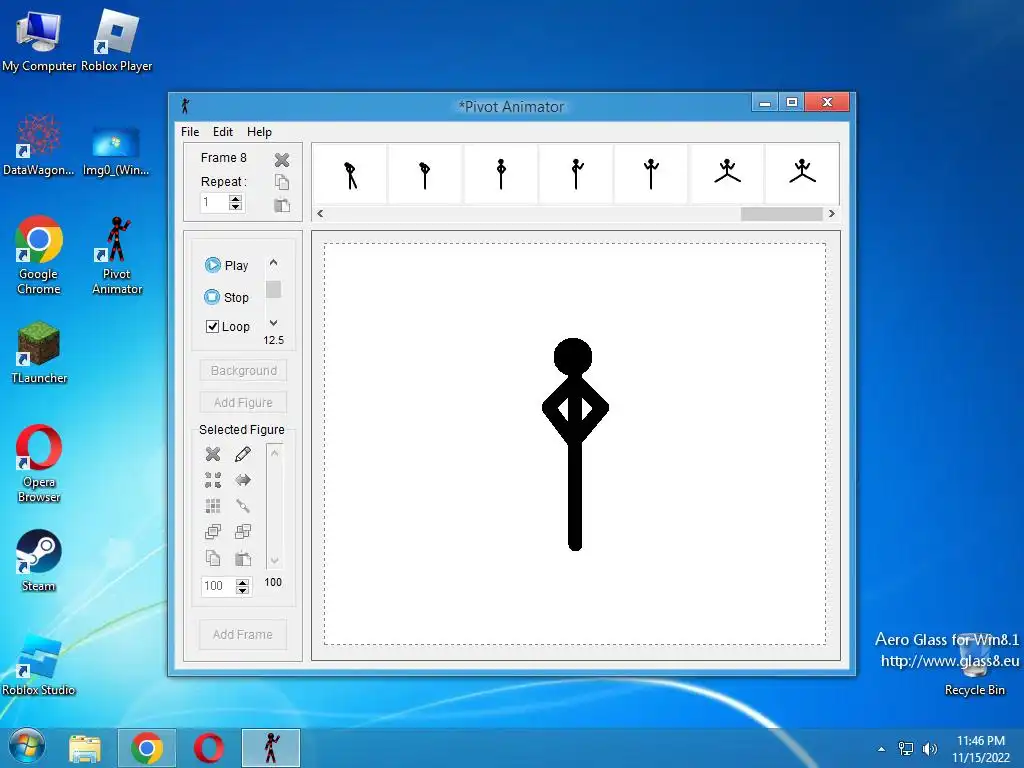This screenshot has width=1024, height=768.
Task: Click the stick figure's head on canvas
Action: pos(573,357)
